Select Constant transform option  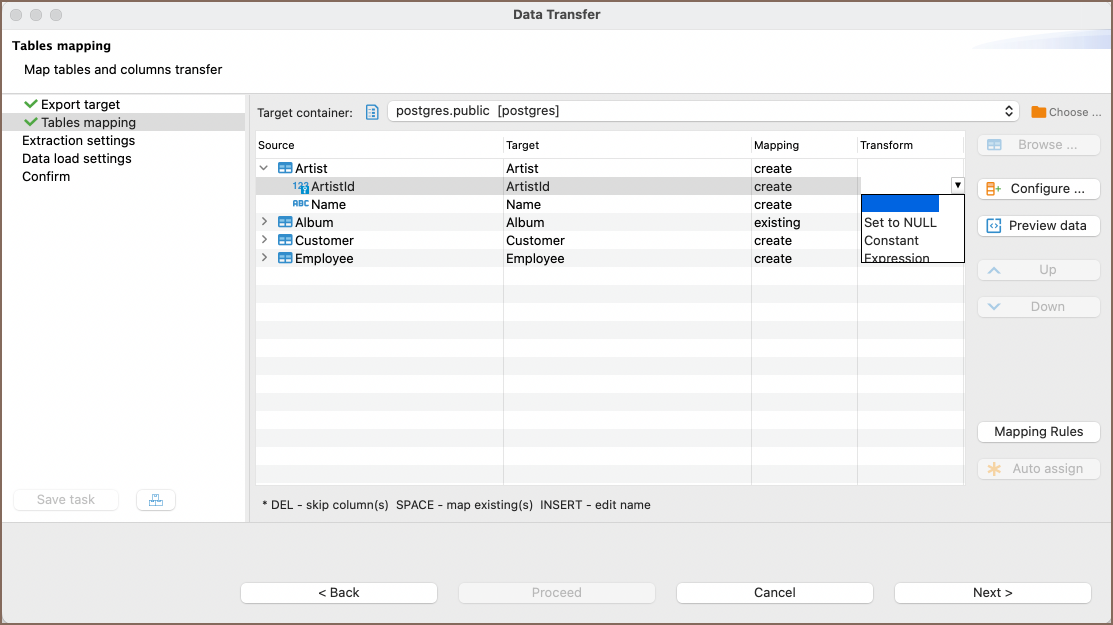(891, 241)
